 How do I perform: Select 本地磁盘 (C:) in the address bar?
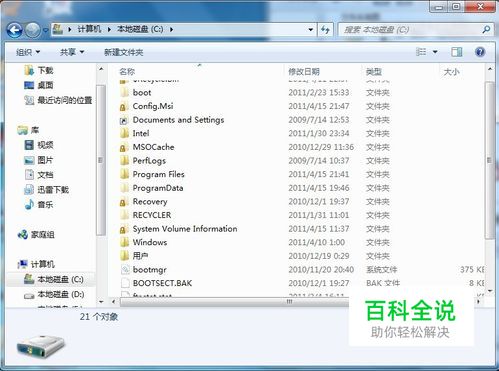[x=140, y=29]
